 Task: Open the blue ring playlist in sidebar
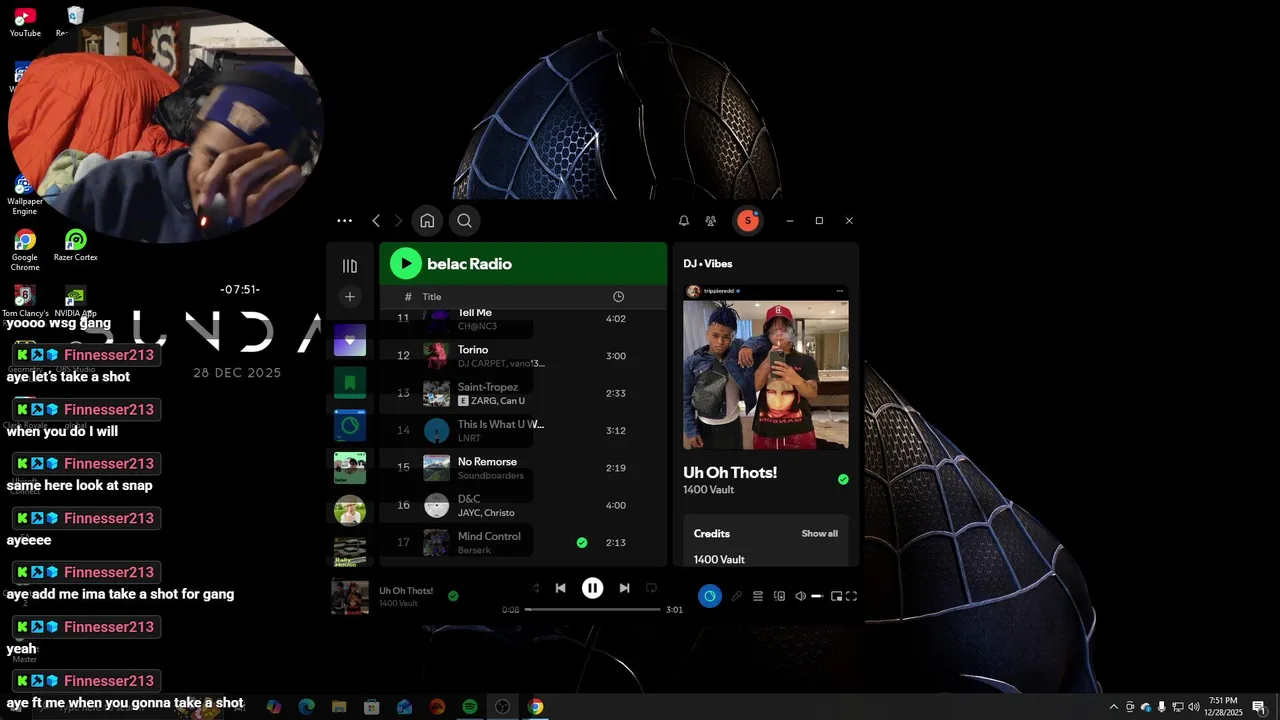click(x=350, y=425)
